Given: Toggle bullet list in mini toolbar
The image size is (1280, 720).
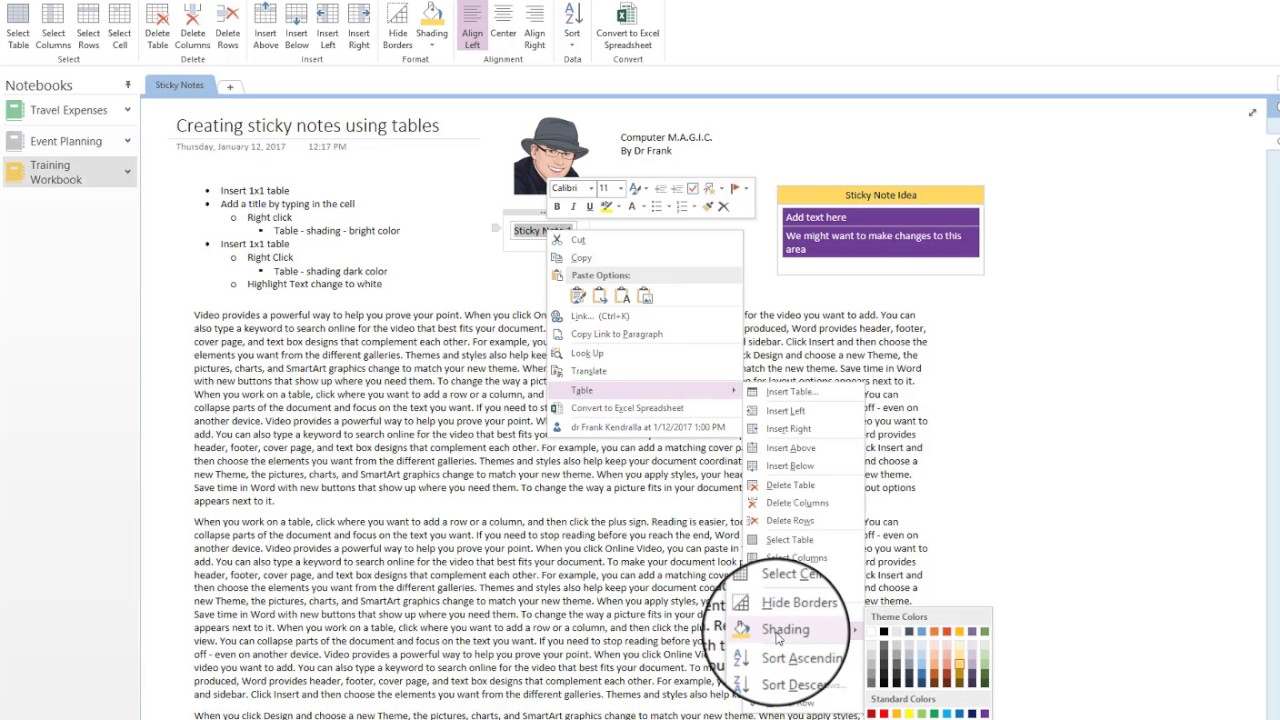Looking at the screenshot, I should pyautogui.click(x=656, y=206).
